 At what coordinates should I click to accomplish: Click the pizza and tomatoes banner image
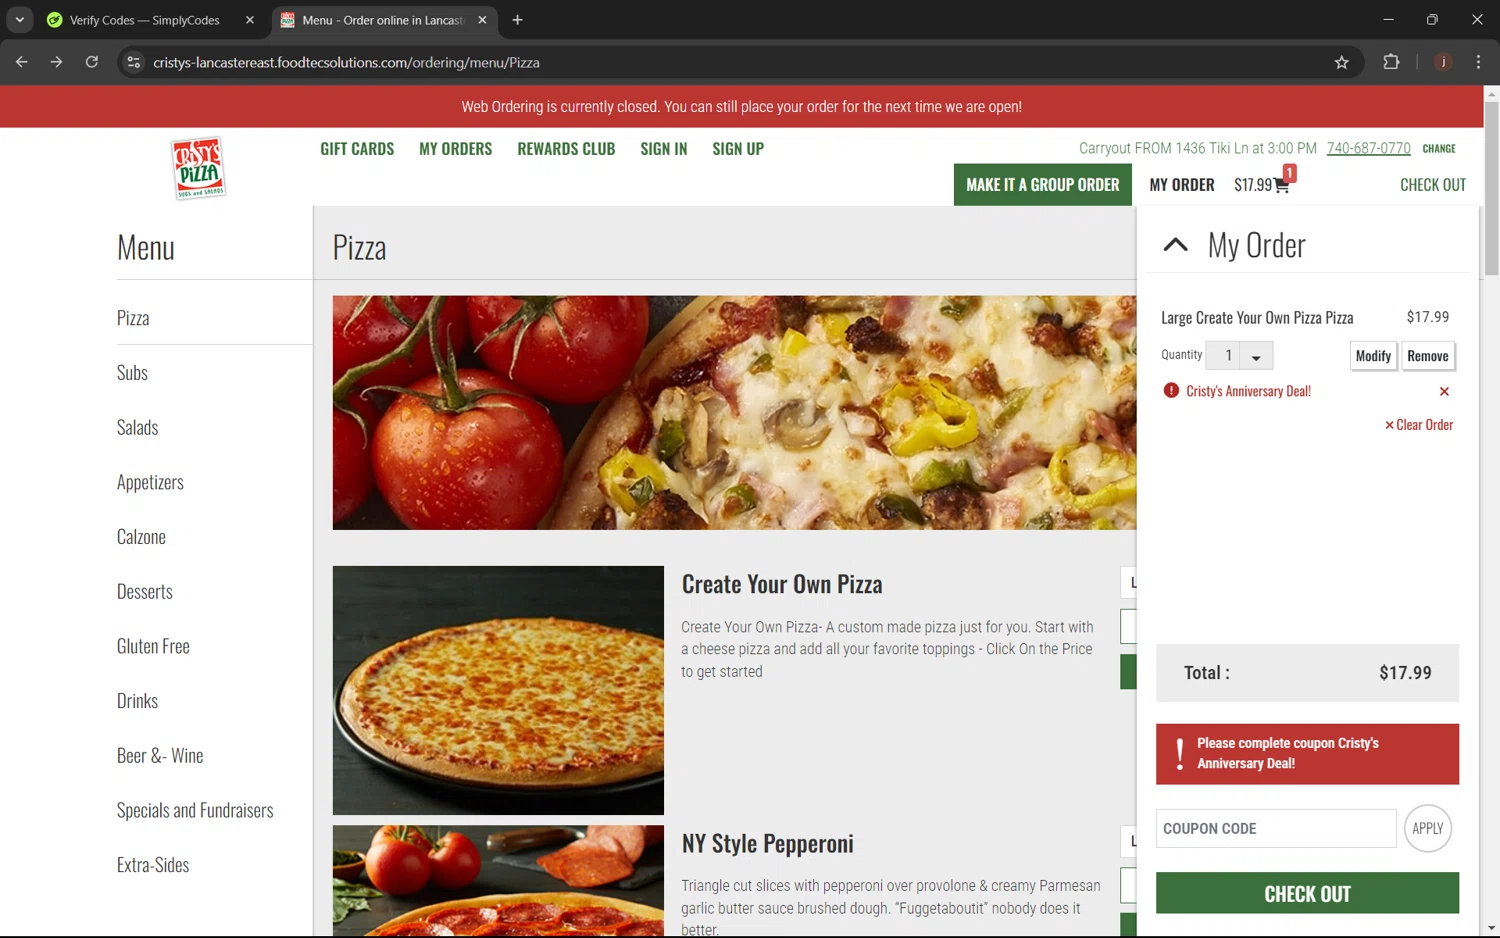pos(734,412)
